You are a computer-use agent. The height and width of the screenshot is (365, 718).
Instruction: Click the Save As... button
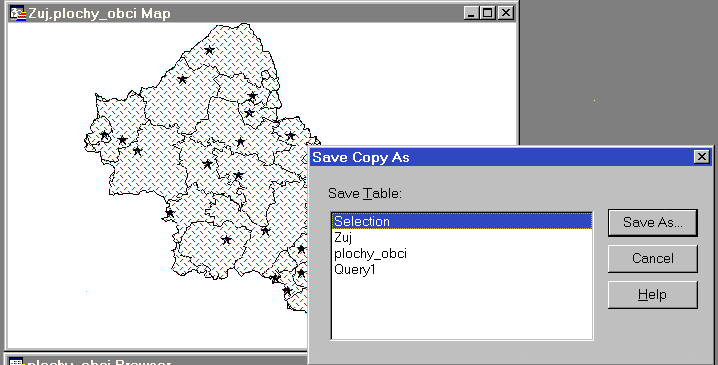(653, 223)
